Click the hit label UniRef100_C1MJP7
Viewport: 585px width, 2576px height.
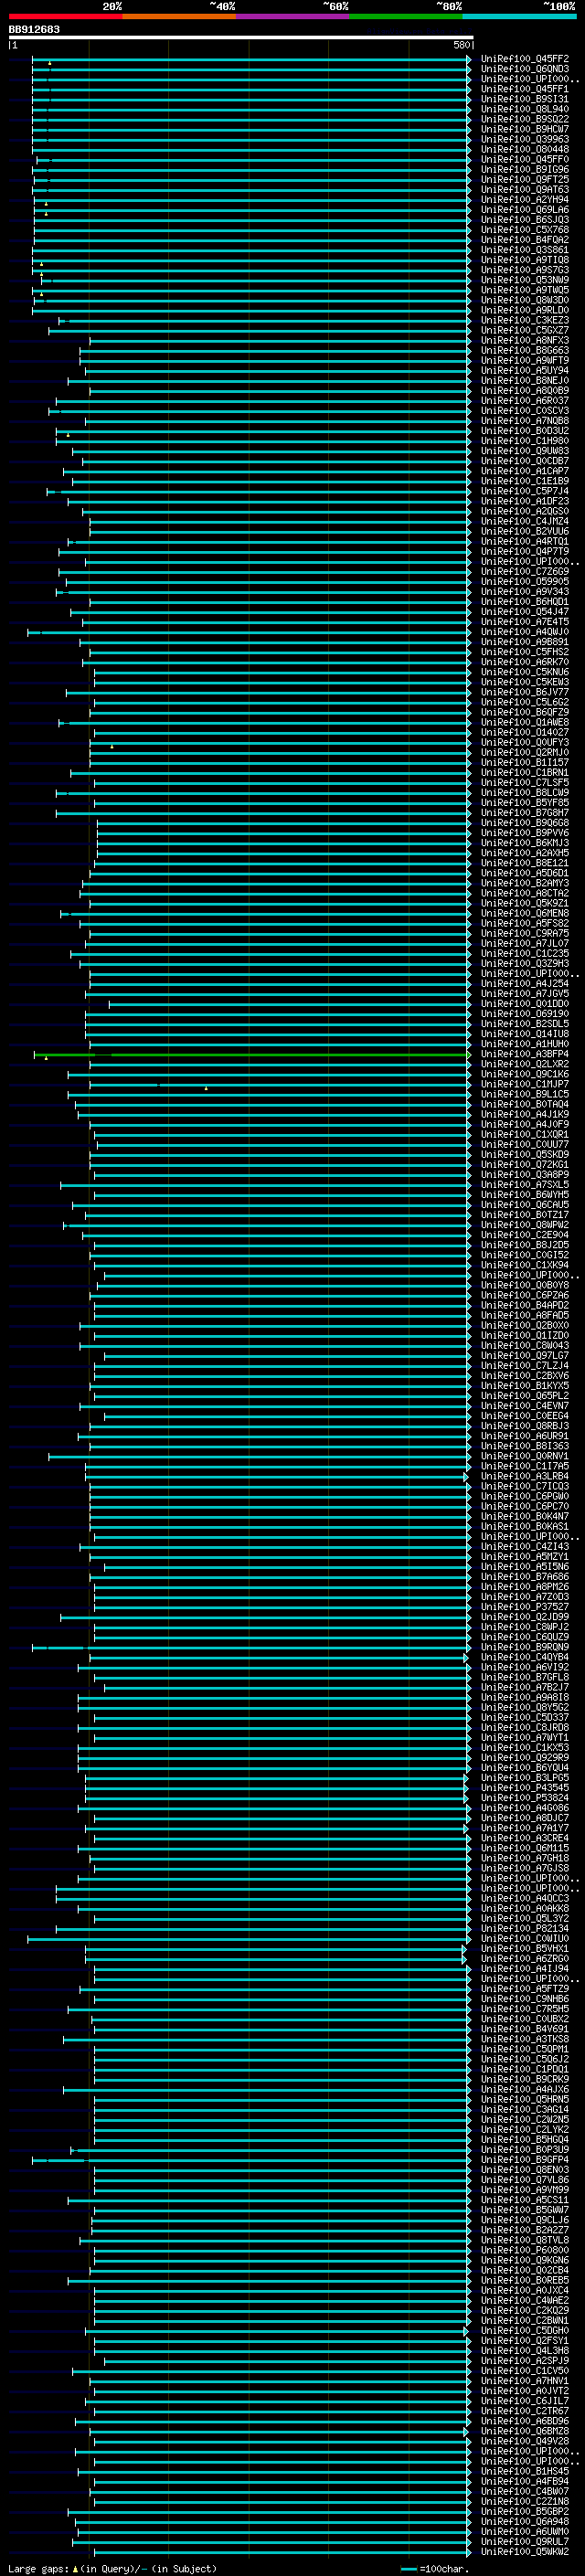coord(525,1084)
